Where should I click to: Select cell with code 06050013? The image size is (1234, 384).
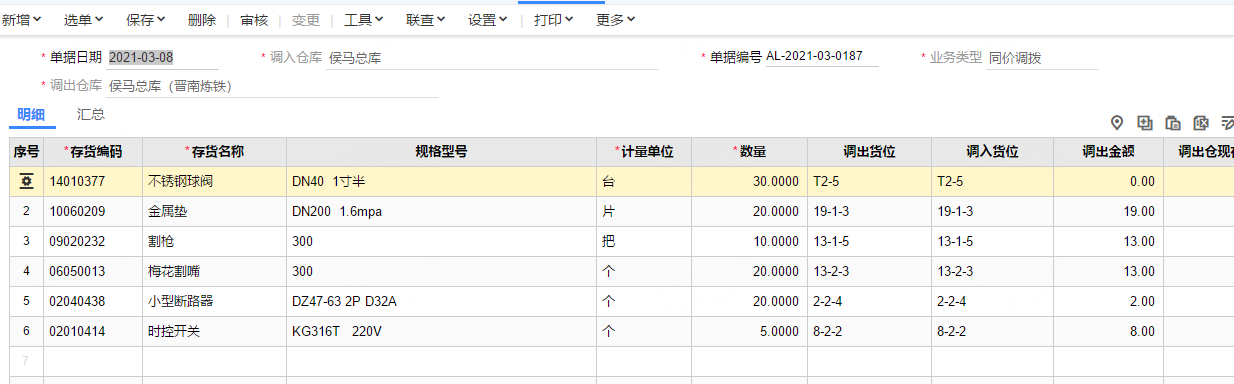pyautogui.click(x=93, y=272)
